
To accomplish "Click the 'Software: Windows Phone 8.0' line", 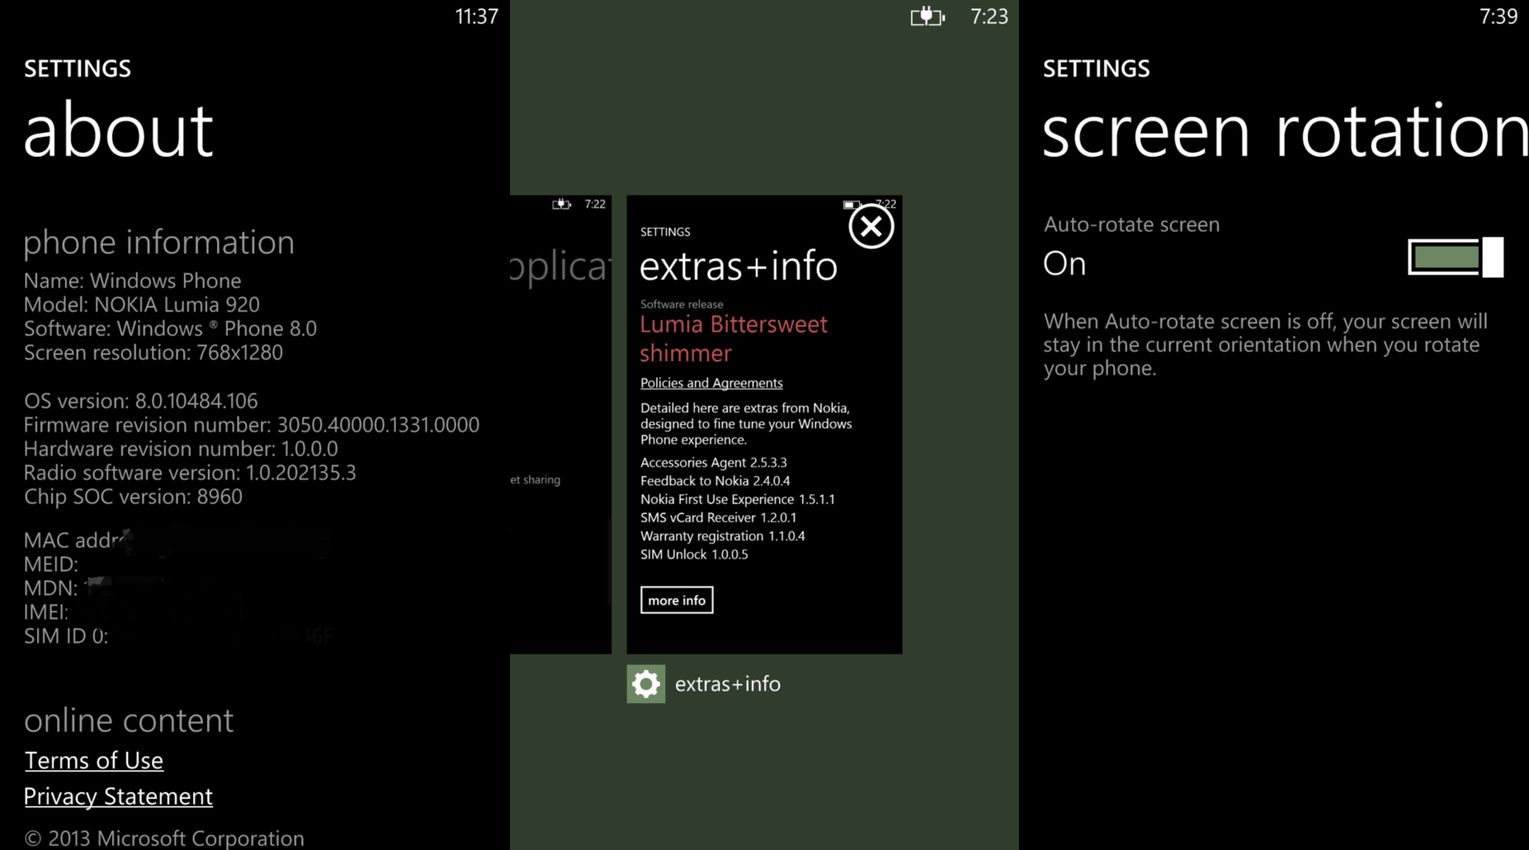I will click(x=170, y=329).
